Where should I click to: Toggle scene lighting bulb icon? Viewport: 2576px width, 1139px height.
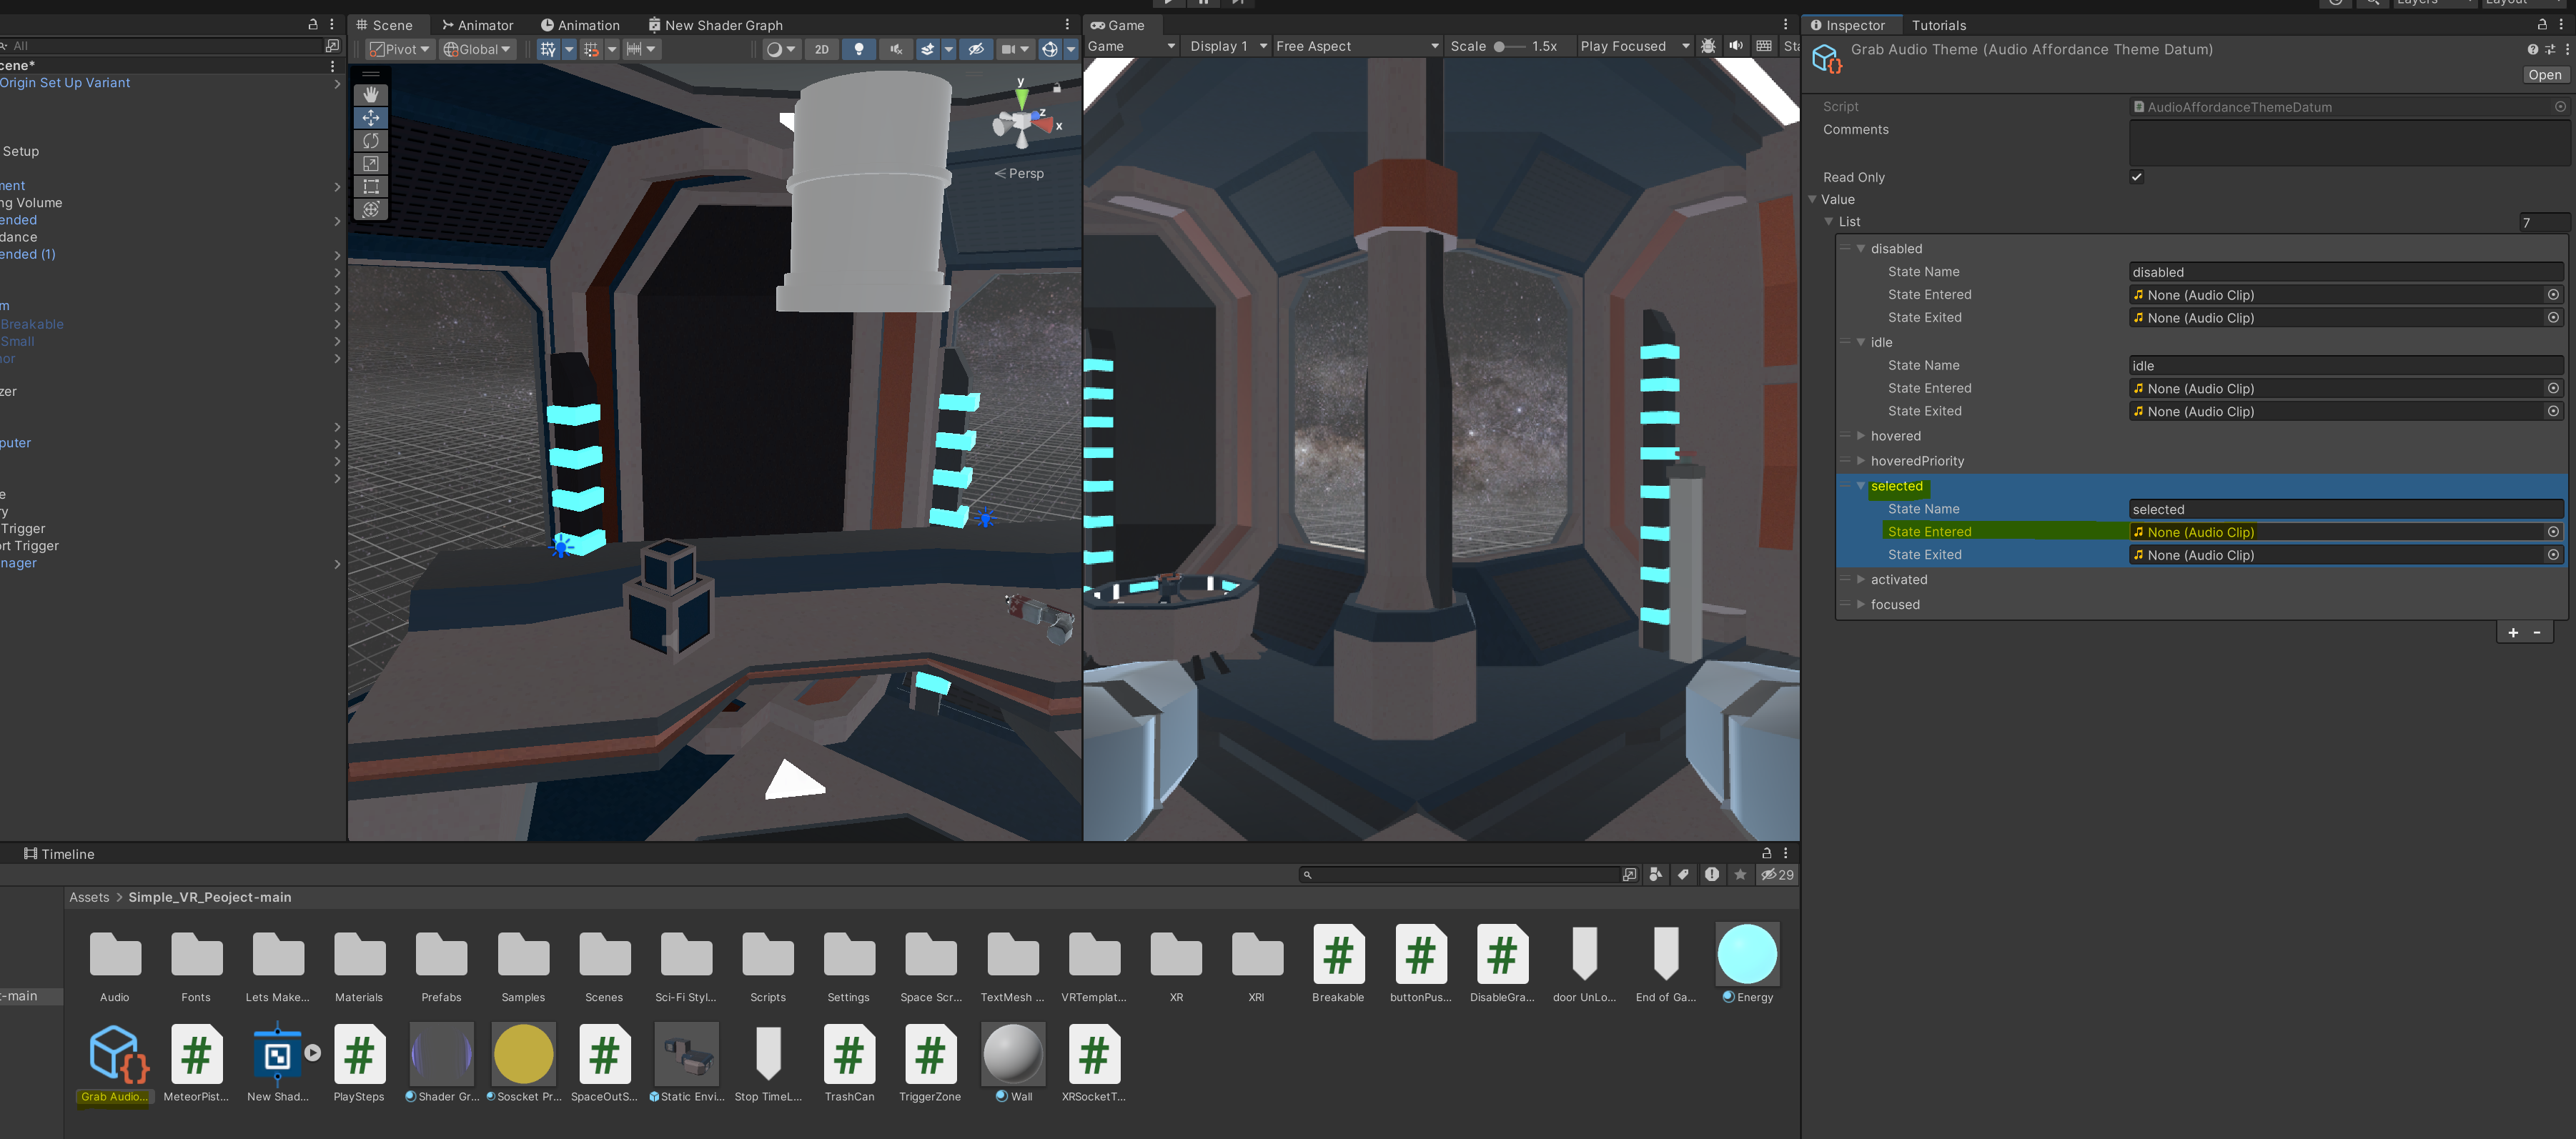(x=858, y=49)
